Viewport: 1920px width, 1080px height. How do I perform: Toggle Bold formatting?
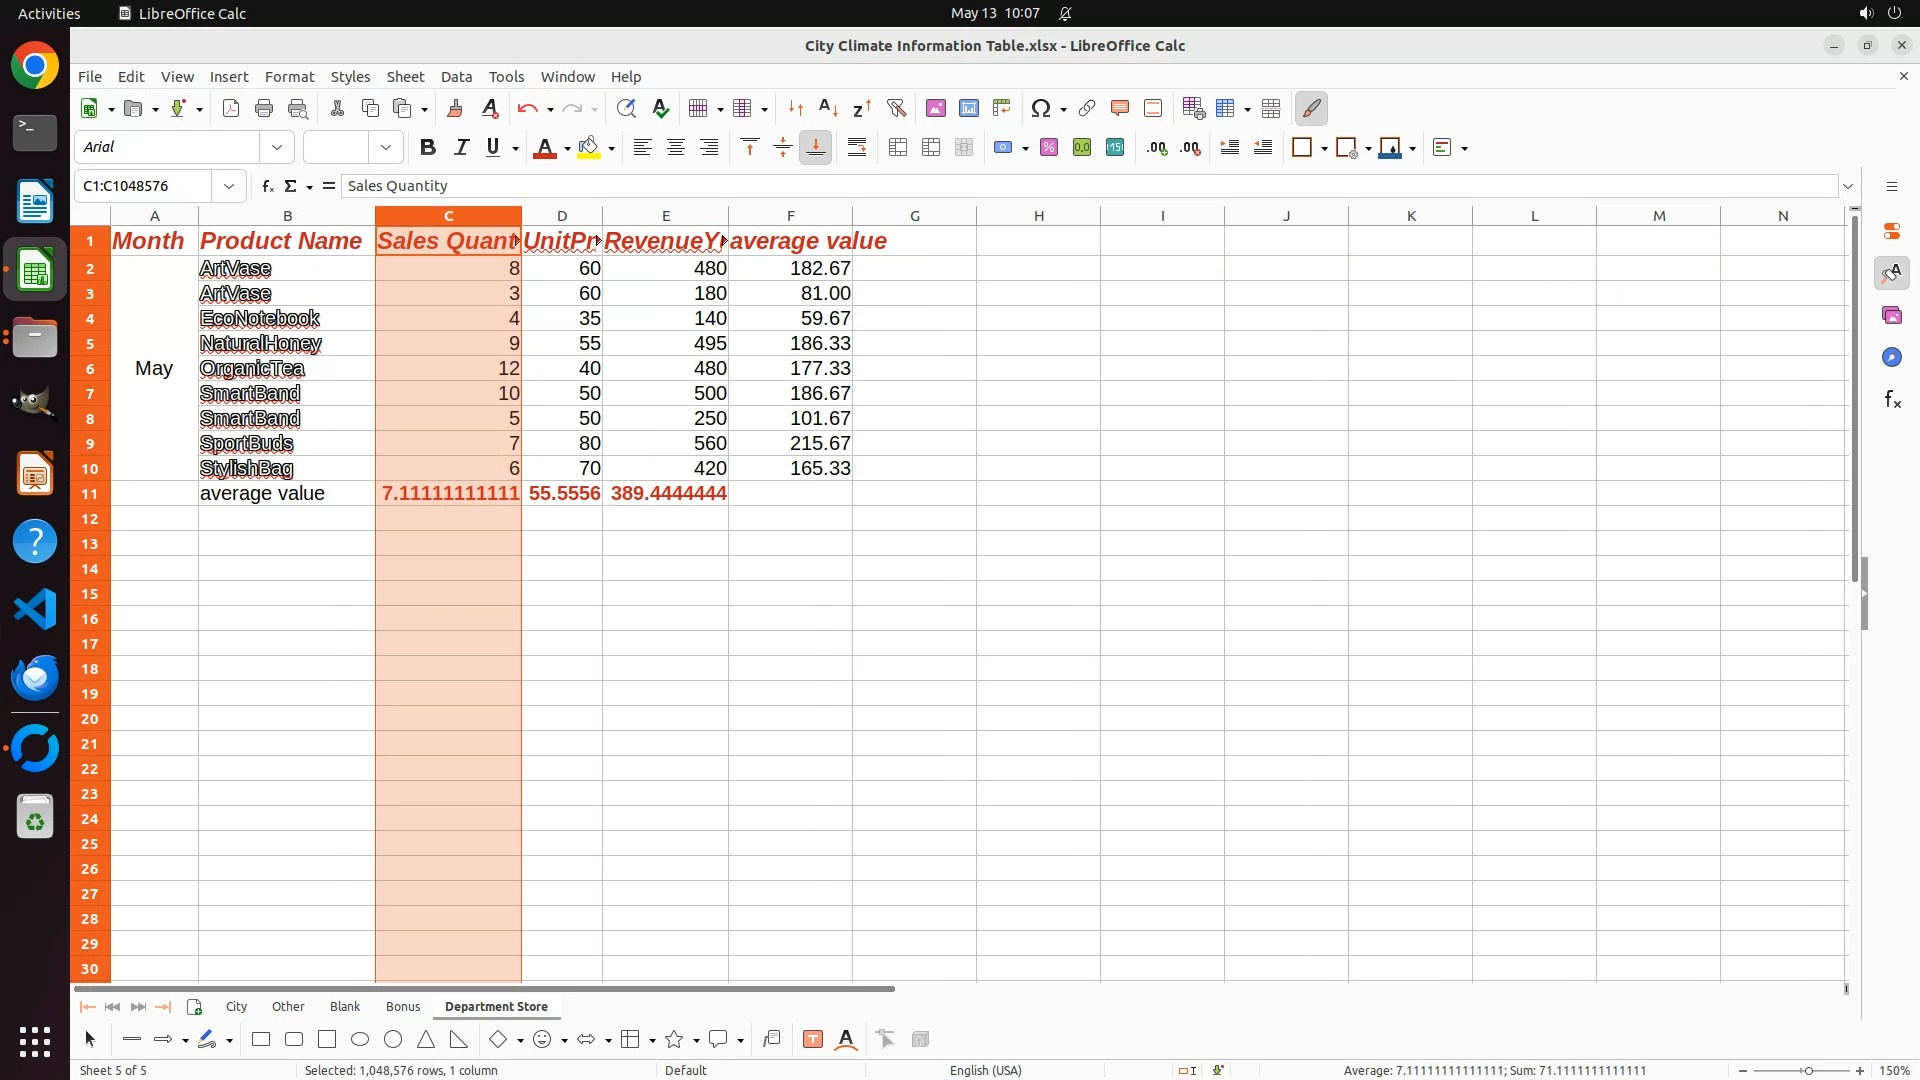pyautogui.click(x=428, y=147)
